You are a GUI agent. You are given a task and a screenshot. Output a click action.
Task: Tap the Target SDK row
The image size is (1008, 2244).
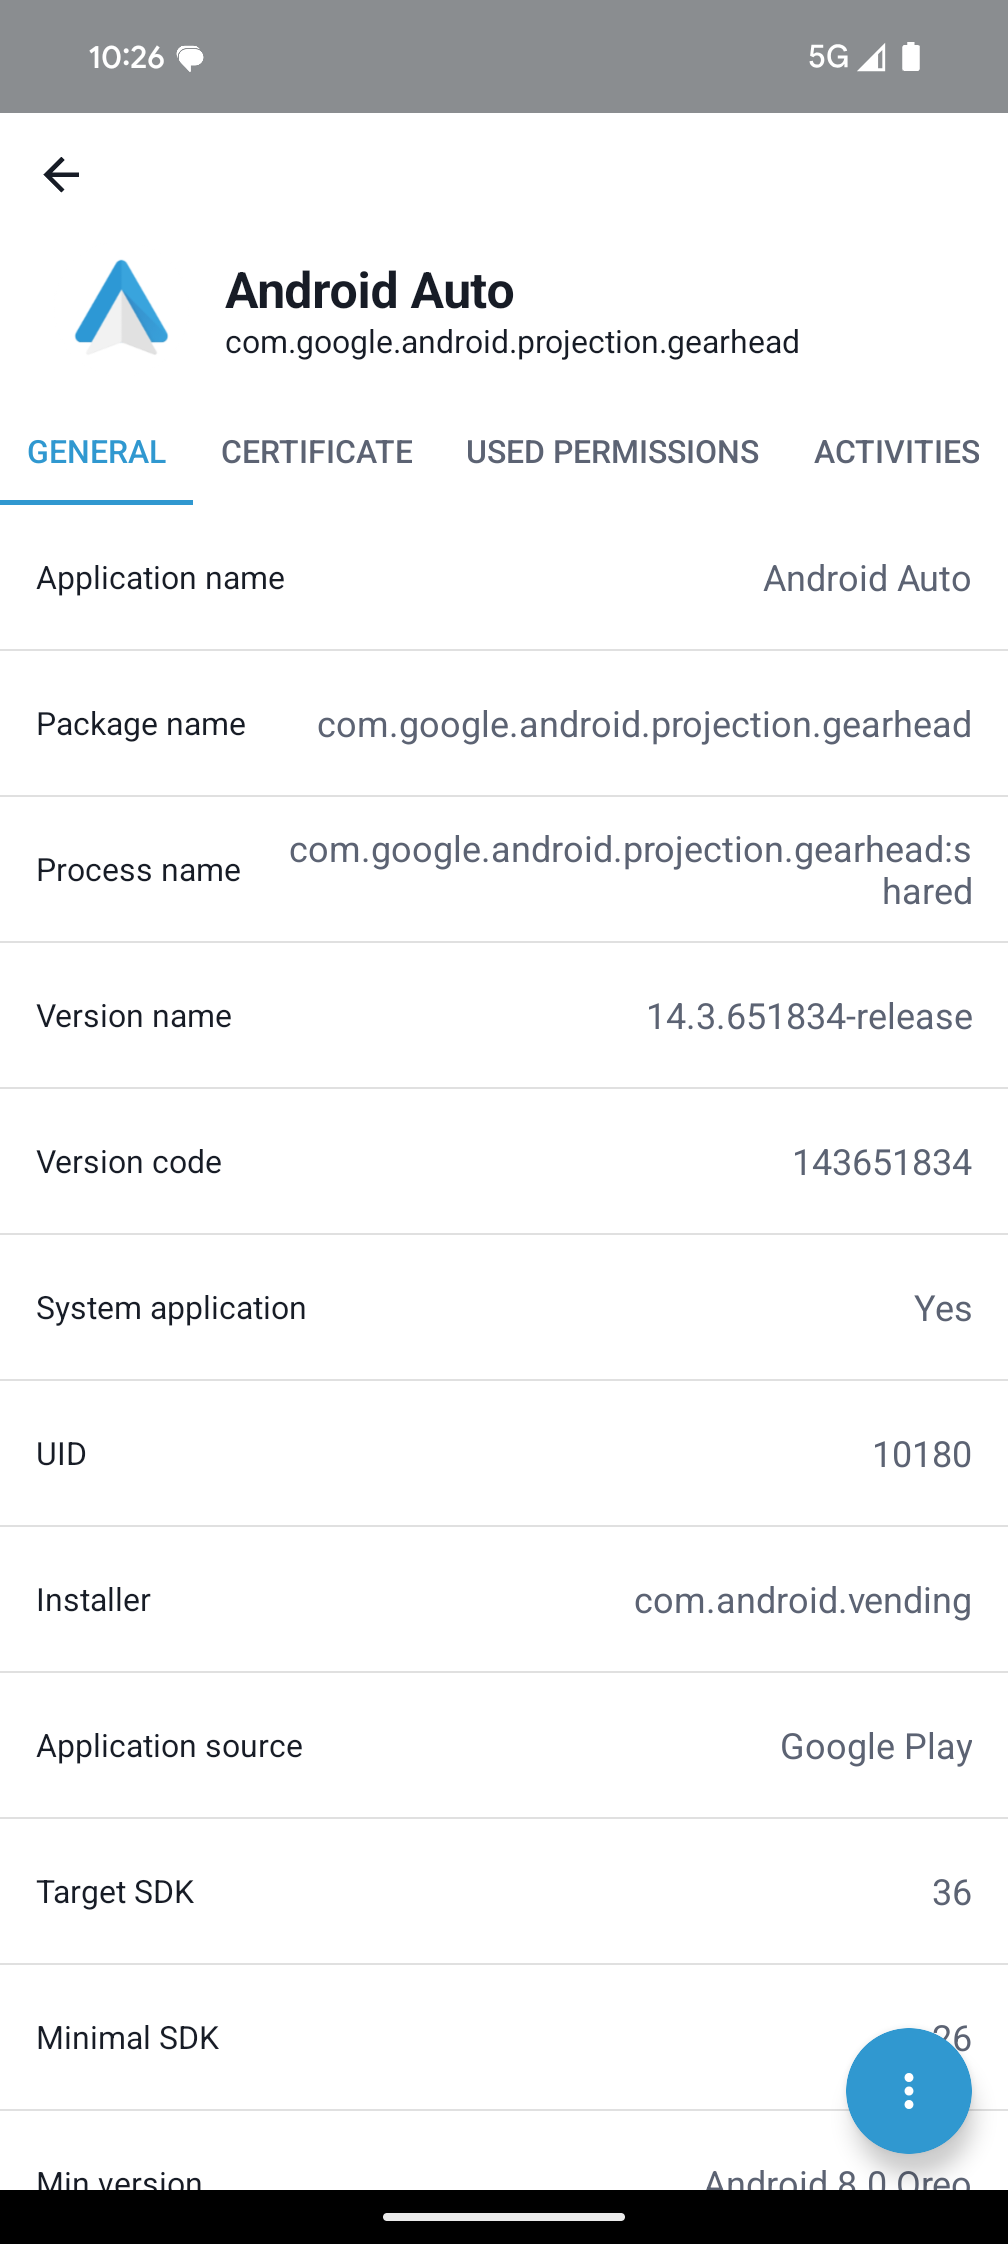(504, 1892)
